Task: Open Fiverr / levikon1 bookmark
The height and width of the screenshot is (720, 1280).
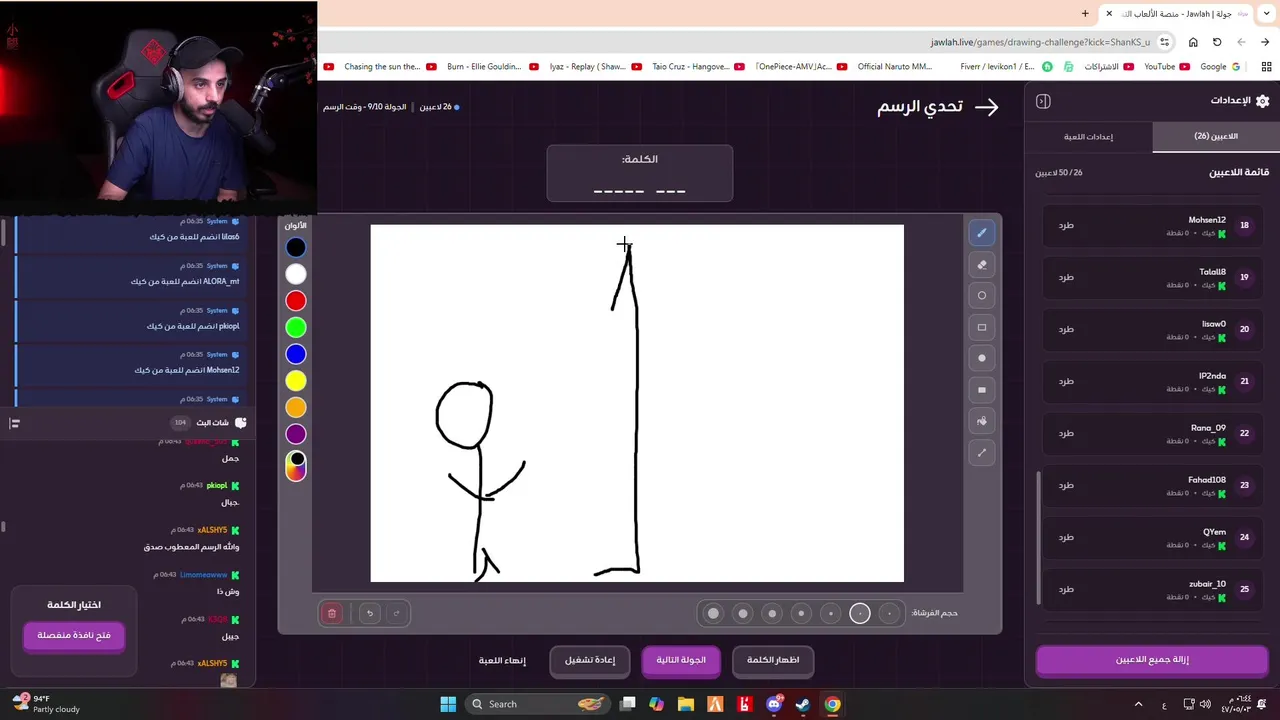Action: (1005, 67)
